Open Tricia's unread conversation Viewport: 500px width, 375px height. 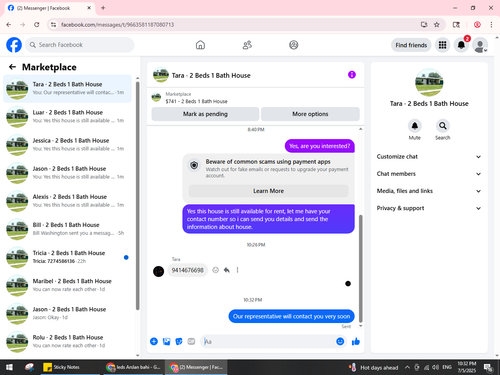(67, 257)
